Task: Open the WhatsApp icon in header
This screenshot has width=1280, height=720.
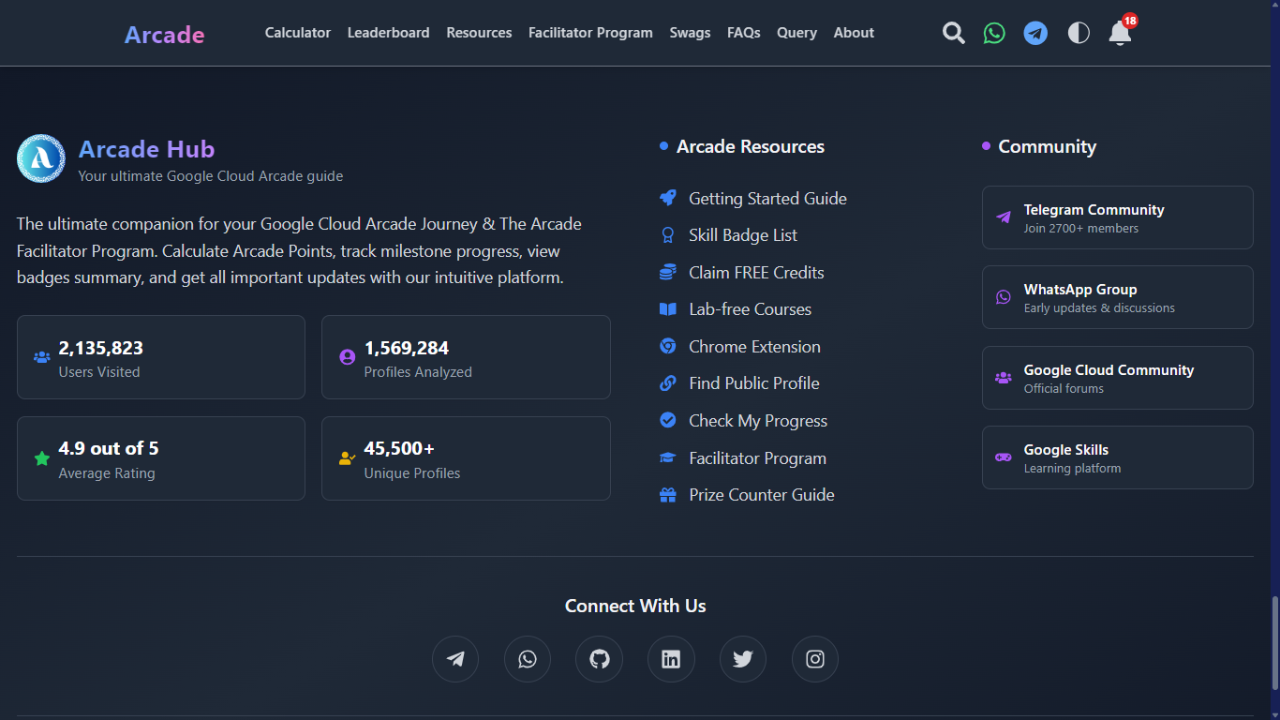Action: (994, 33)
